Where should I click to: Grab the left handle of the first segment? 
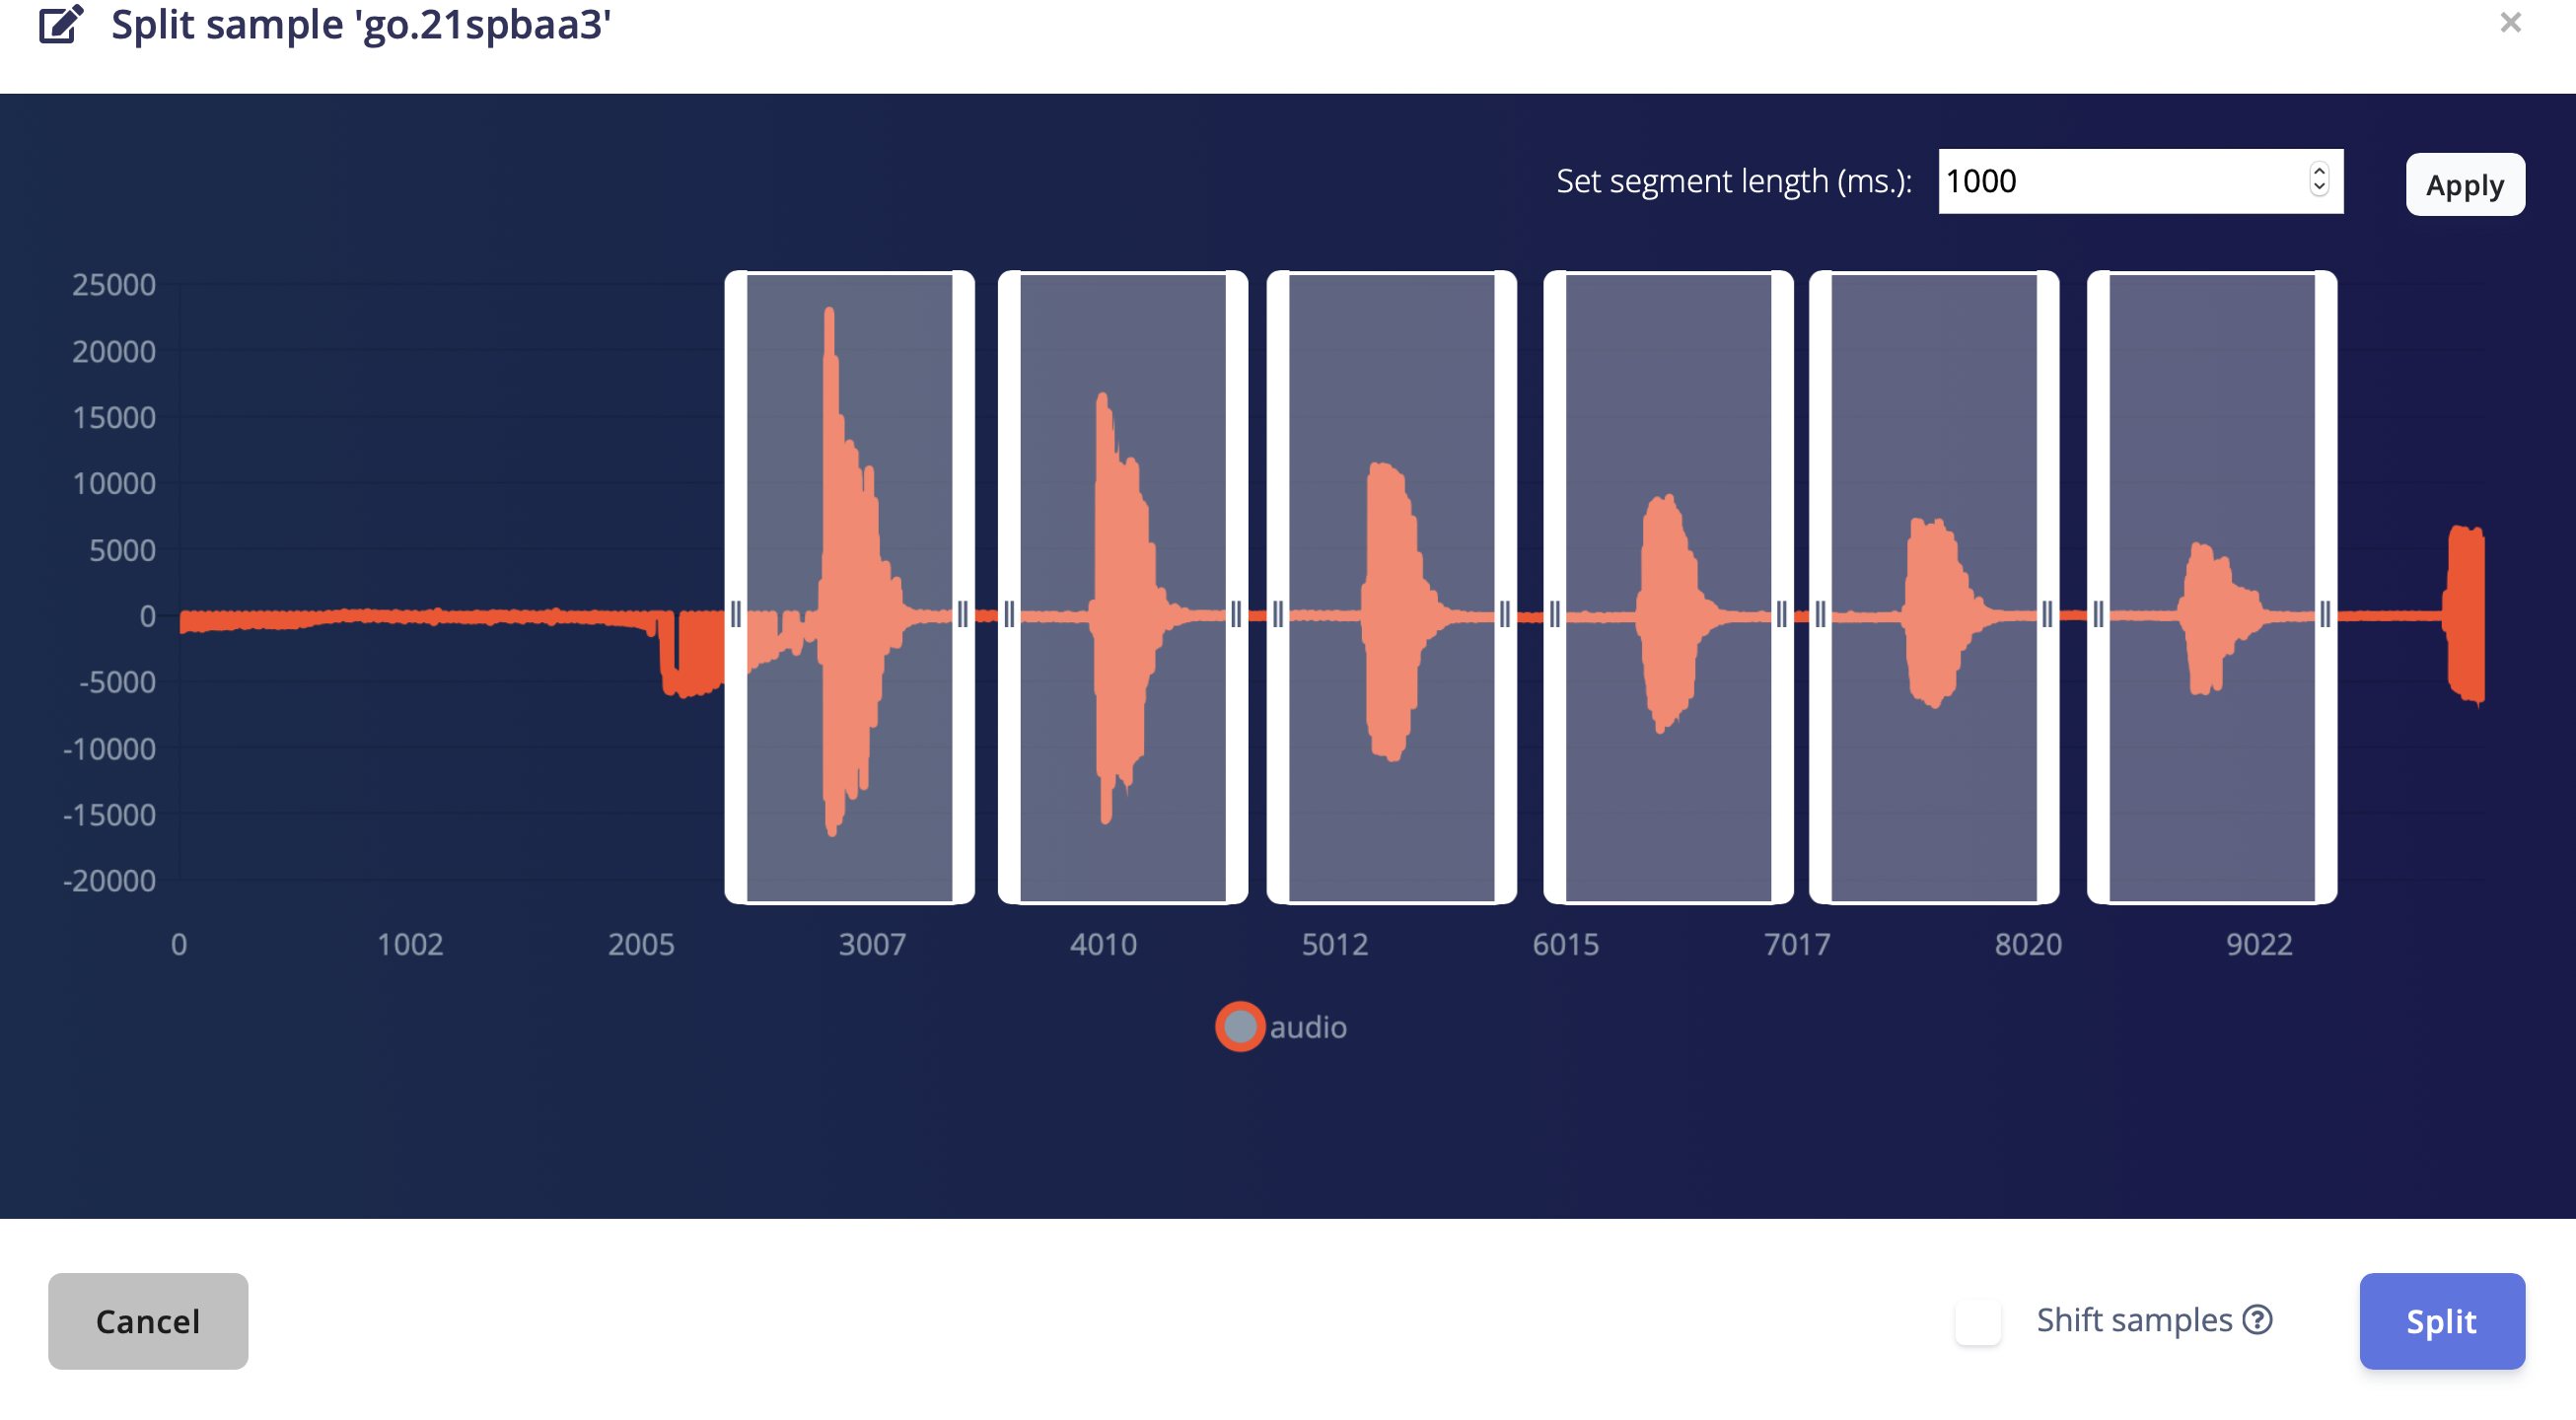coord(736,614)
